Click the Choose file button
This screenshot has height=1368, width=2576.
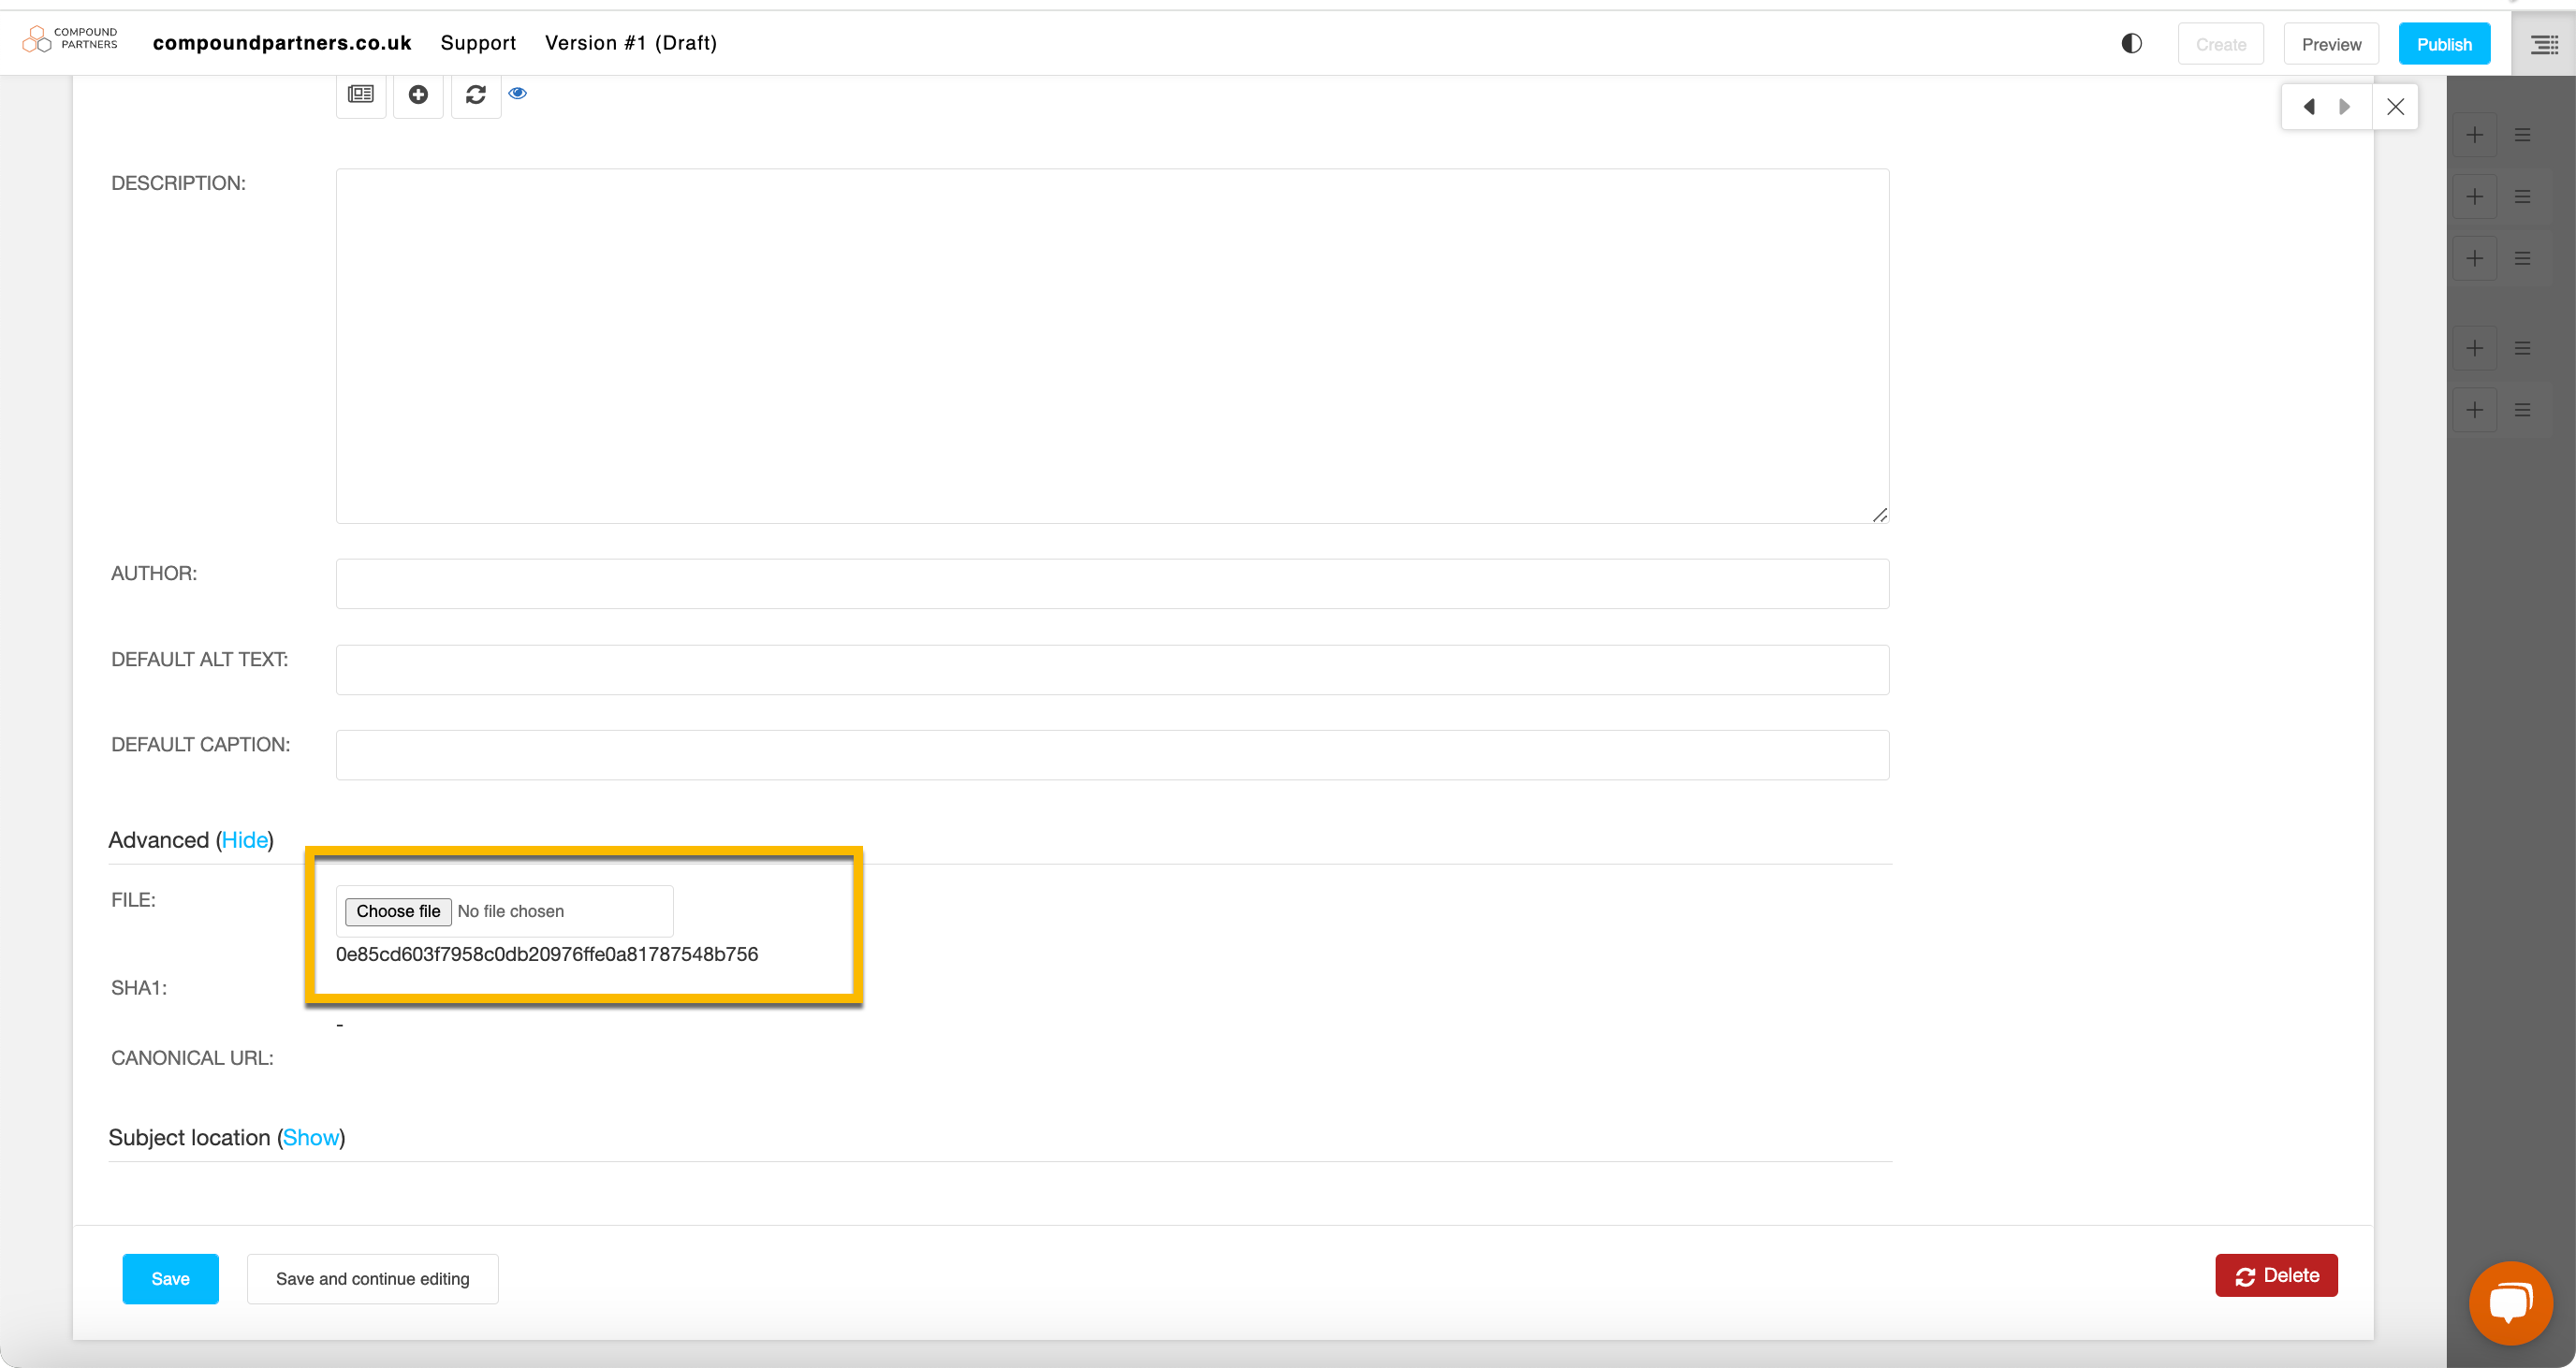point(398,911)
